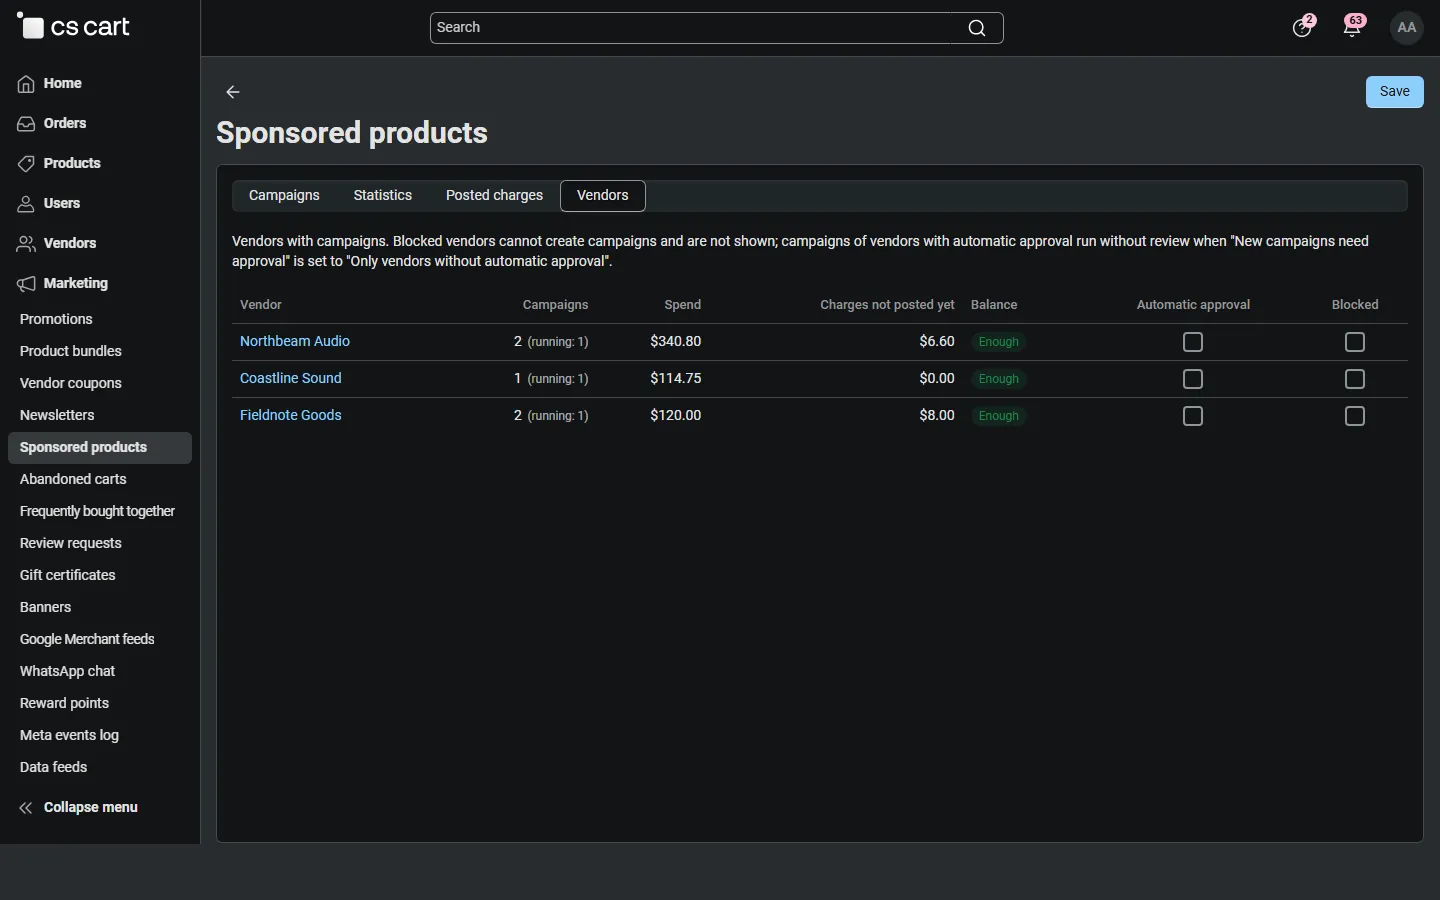
Task: Open the Posted charges tab
Action: [x=494, y=196]
